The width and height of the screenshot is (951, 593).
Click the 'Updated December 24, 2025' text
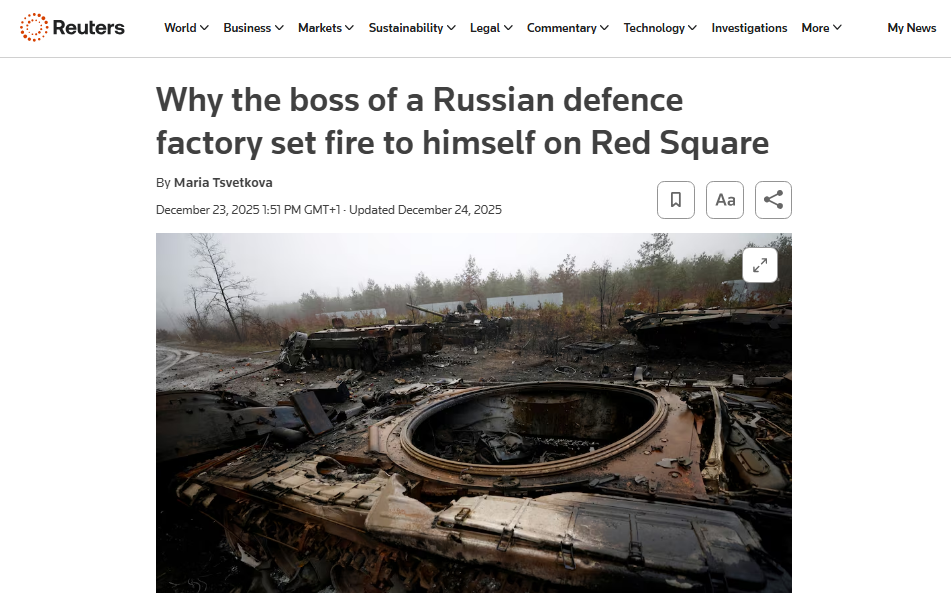coord(425,210)
